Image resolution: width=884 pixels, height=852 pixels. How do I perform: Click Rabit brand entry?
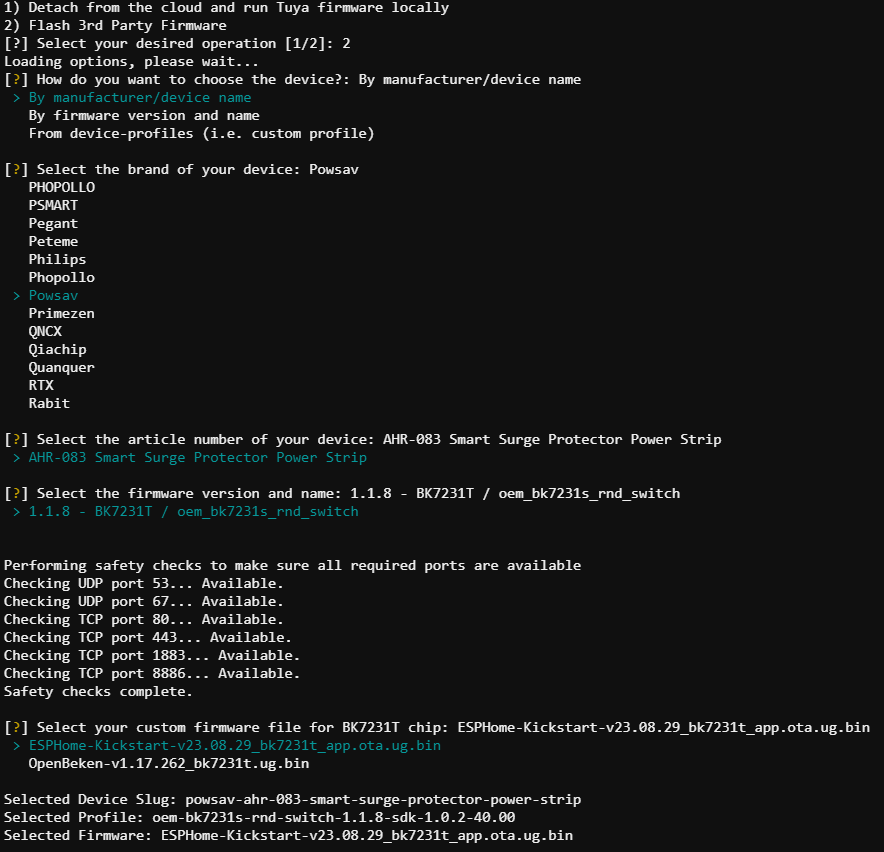point(50,403)
